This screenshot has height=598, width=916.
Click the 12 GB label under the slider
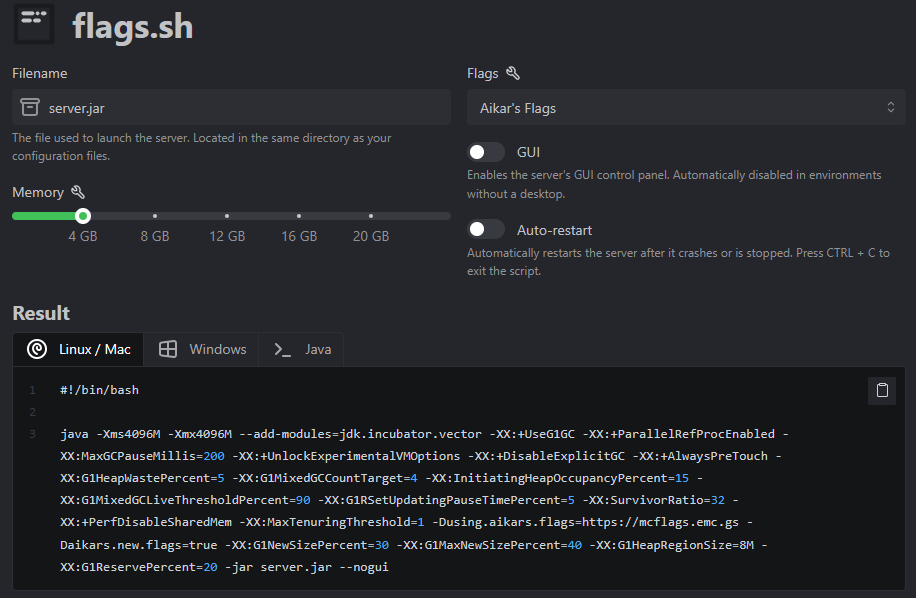tap(227, 236)
